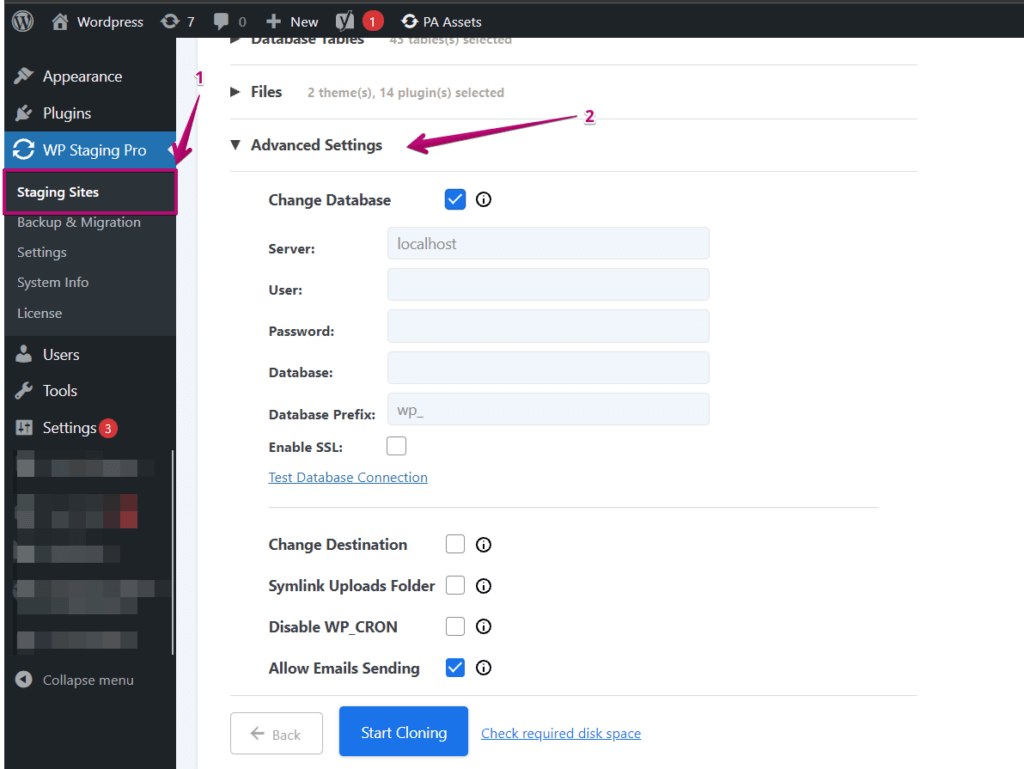Uncheck the Allow Emails Sending checkbox
The image size is (1024, 769).
tap(455, 667)
